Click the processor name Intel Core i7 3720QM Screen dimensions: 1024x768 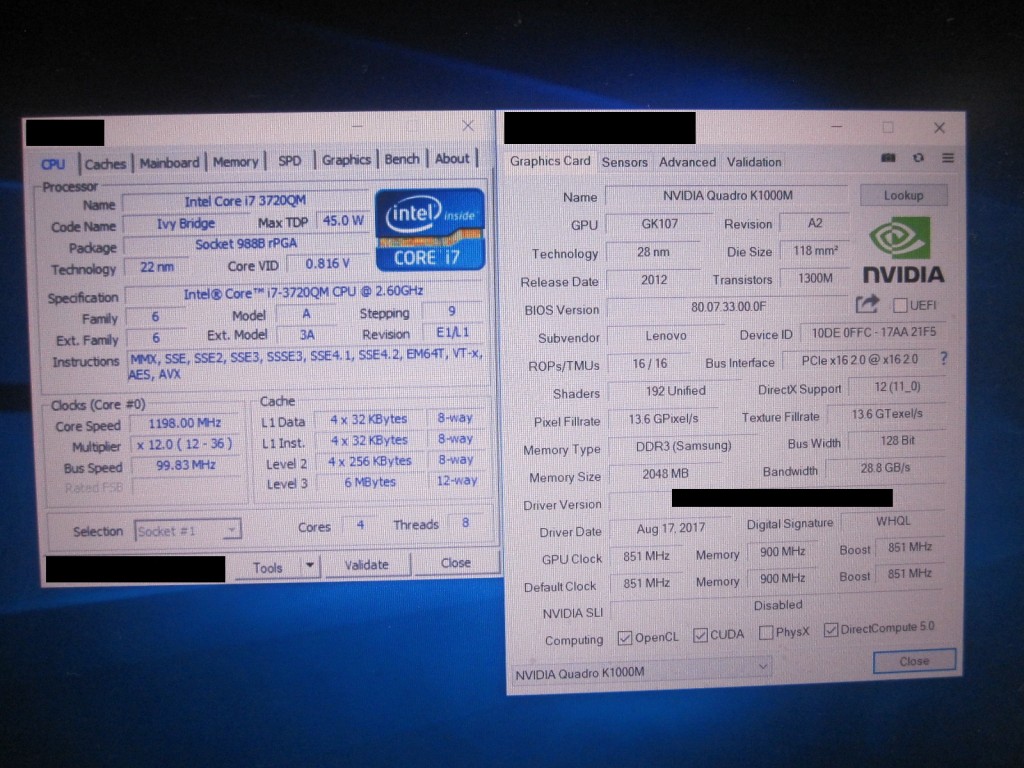coord(245,201)
